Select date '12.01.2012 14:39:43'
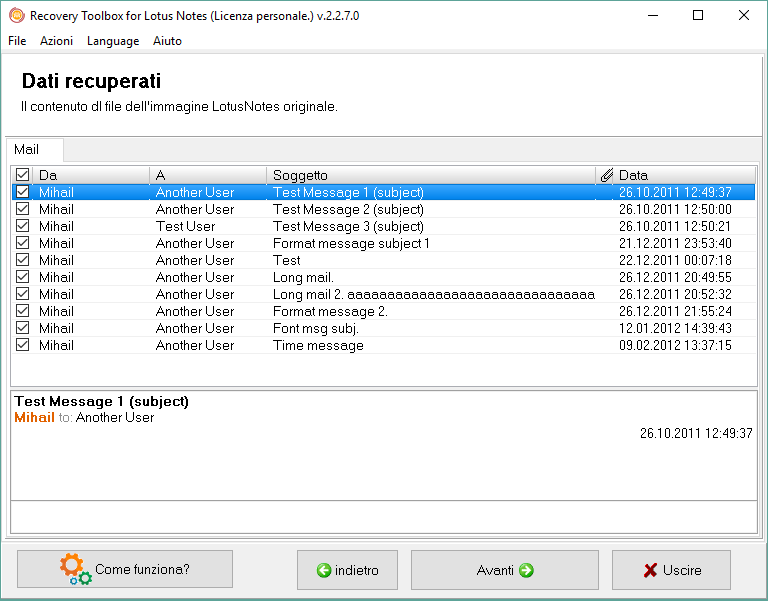 pos(675,328)
